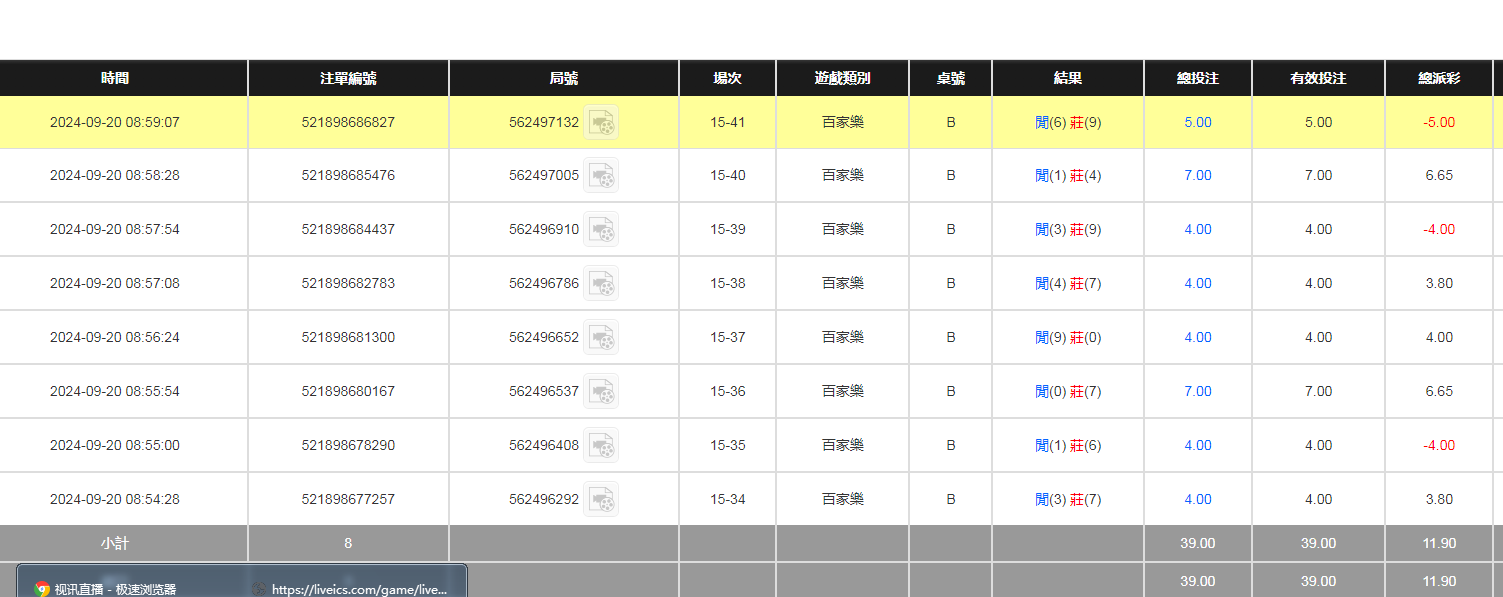1503x597 pixels.
Task: Sort by the 時間 column header
Action: click(x=115, y=78)
